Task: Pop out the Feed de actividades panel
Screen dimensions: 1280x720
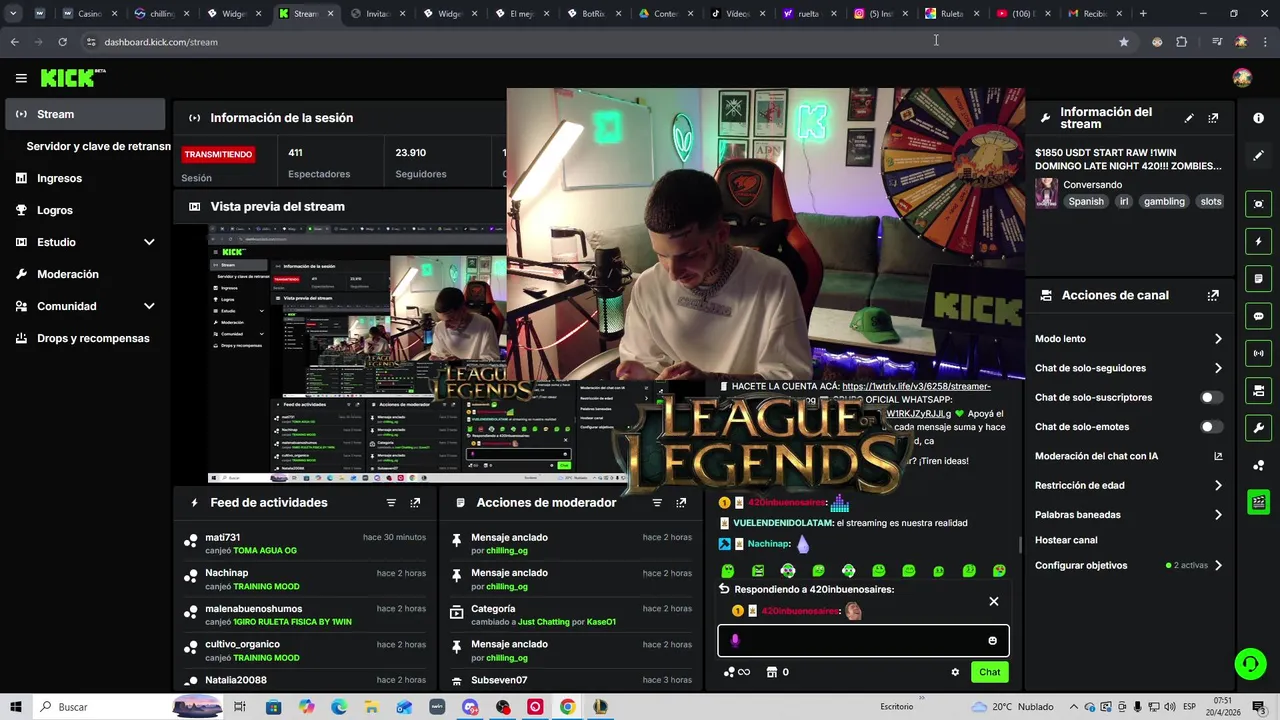Action: [415, 503]
